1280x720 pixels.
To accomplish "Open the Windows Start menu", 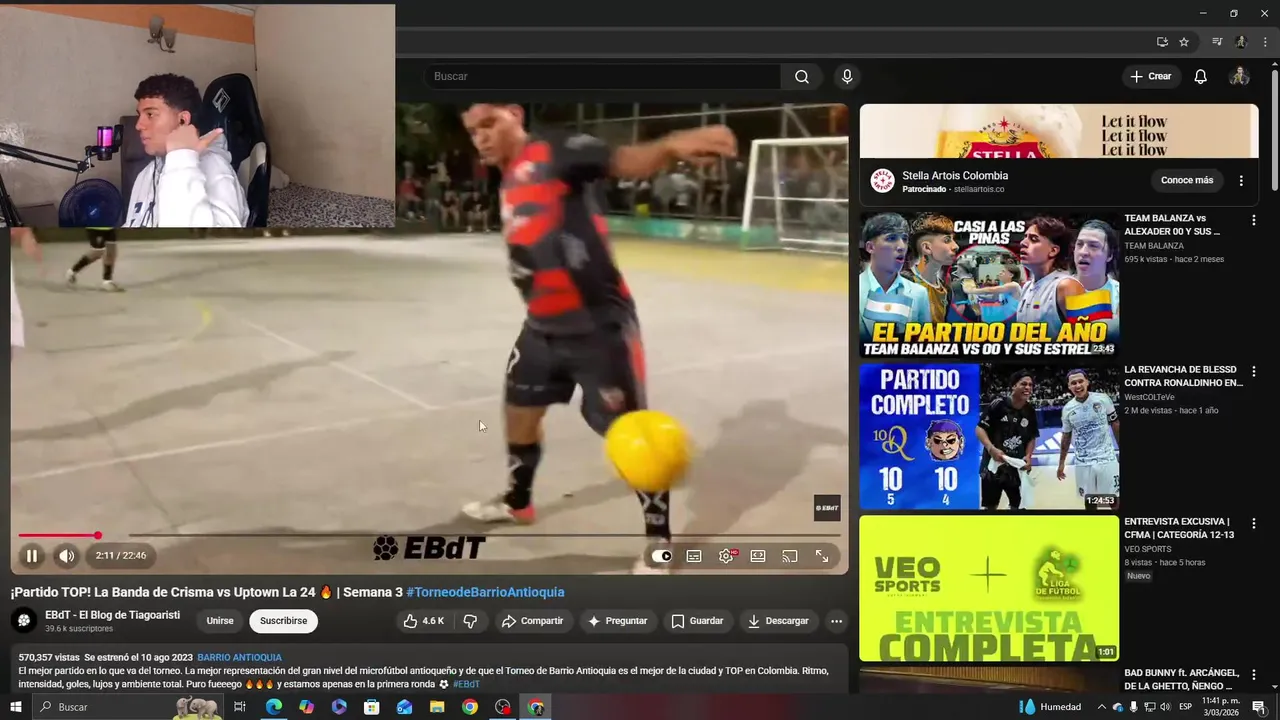I will [x=15, y=707].
